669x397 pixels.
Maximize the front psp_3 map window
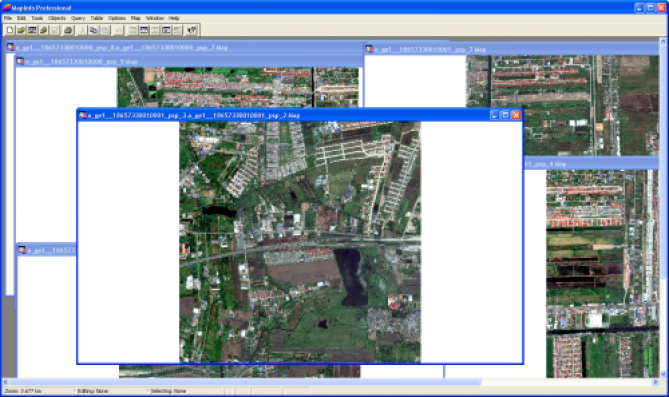click(505, 115)
